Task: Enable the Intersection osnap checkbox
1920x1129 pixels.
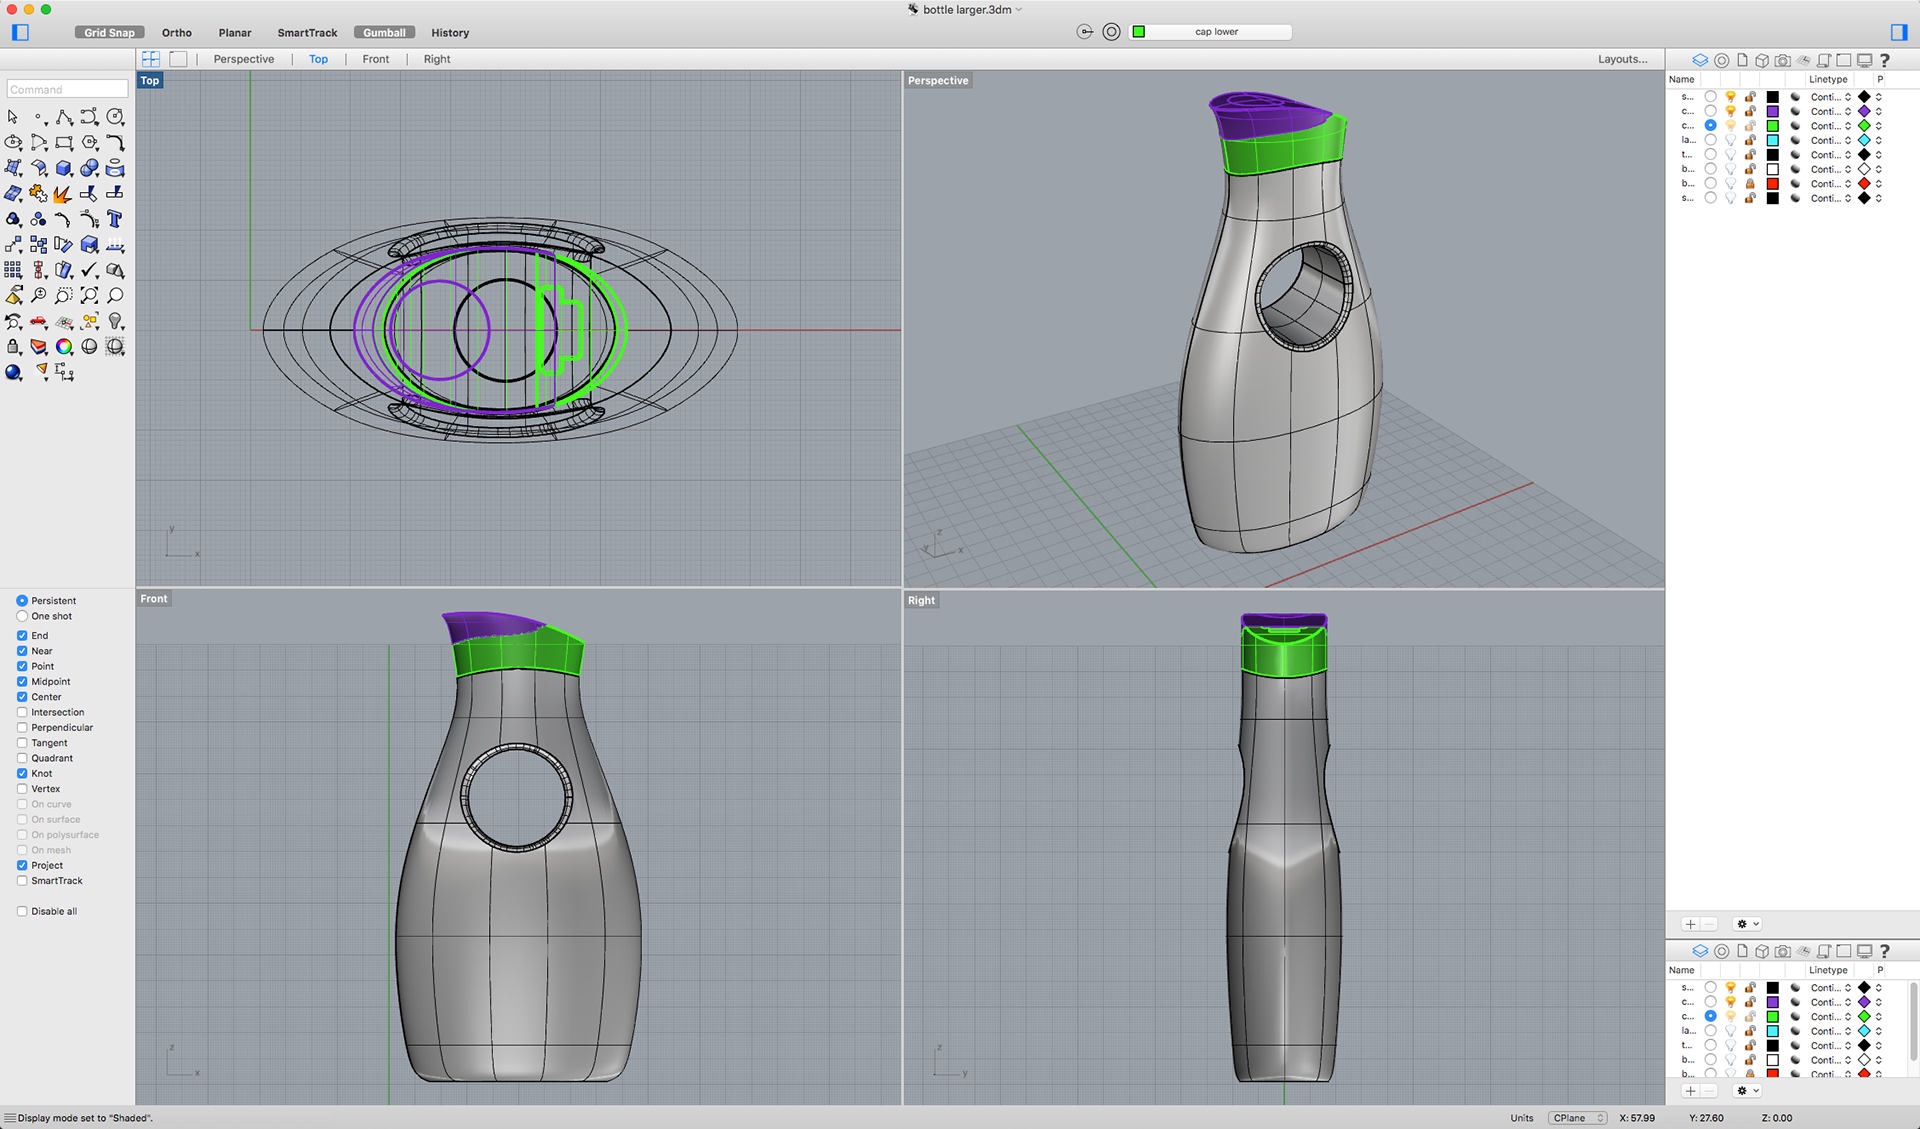Action: tap(22, 712)
